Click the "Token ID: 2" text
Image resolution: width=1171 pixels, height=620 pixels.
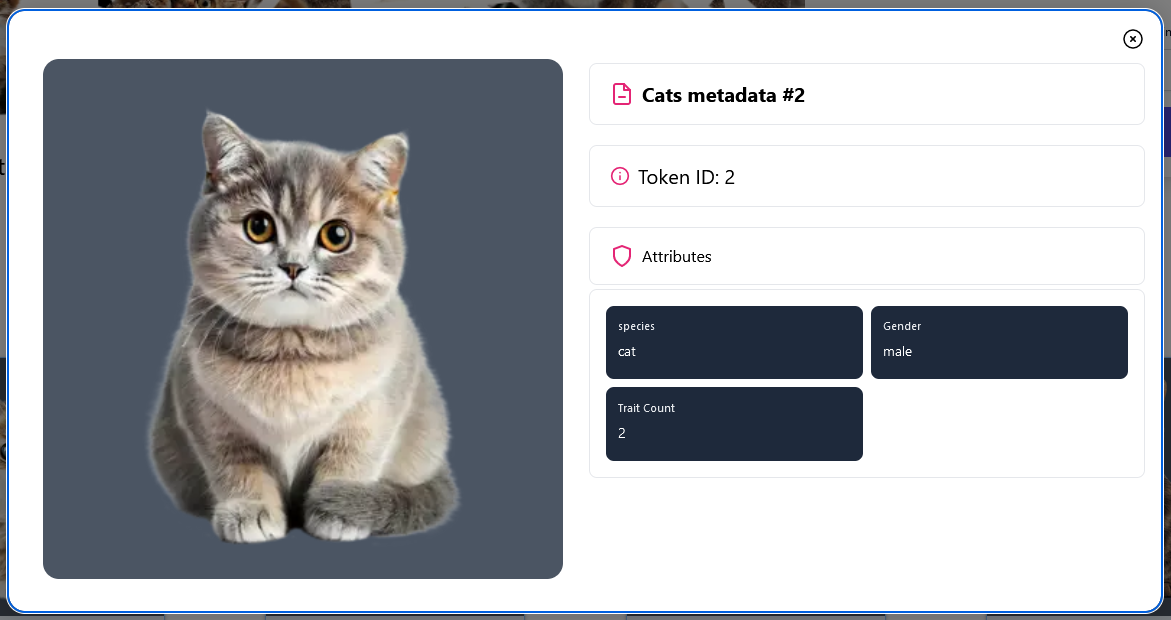[x=686, y=177]
